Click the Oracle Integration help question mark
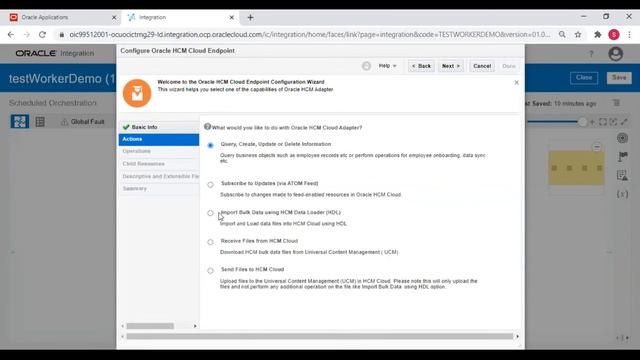Screen dimensions: 640x360 coord(591,54)
